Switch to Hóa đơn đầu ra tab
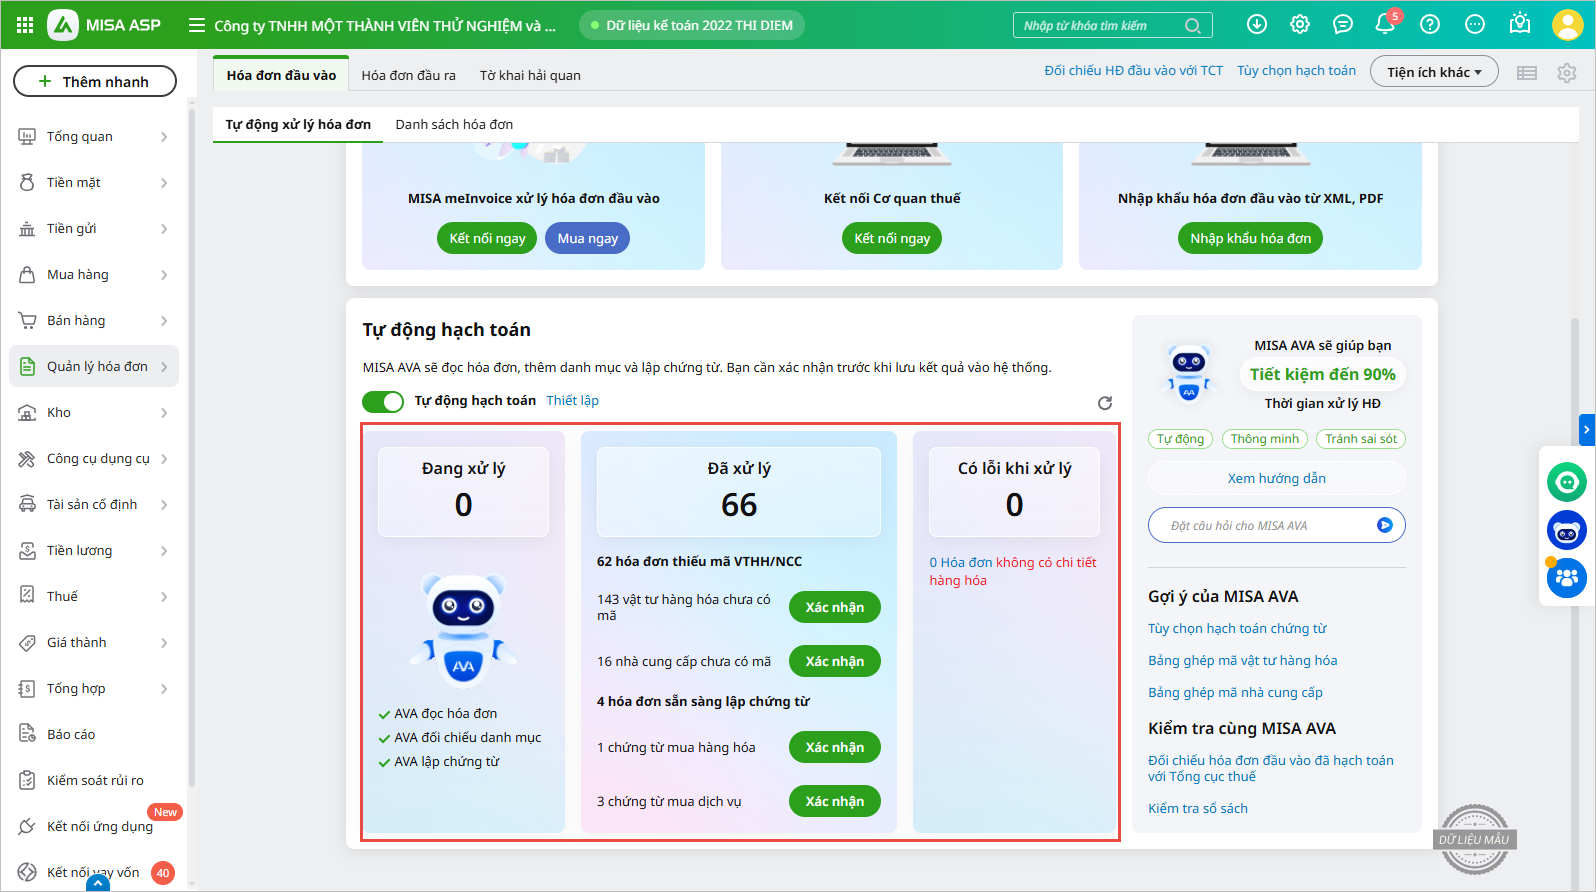The image size is (1596, 892). [408, 75]
